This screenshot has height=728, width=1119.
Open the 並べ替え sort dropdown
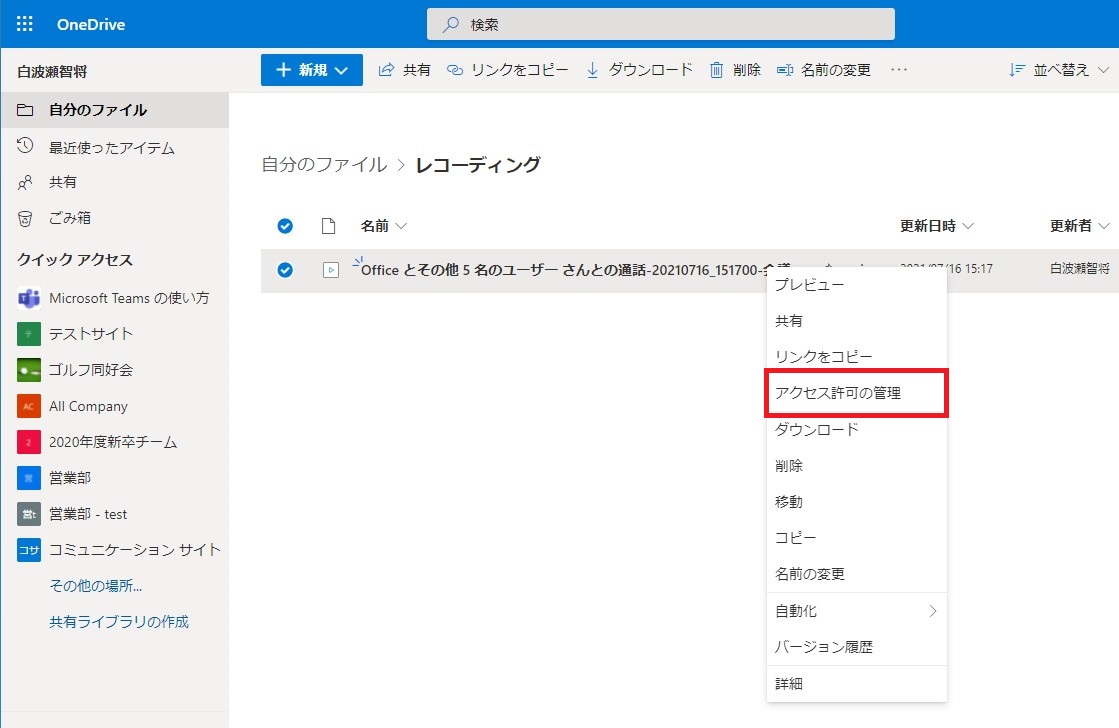[x=1060, y=70]
